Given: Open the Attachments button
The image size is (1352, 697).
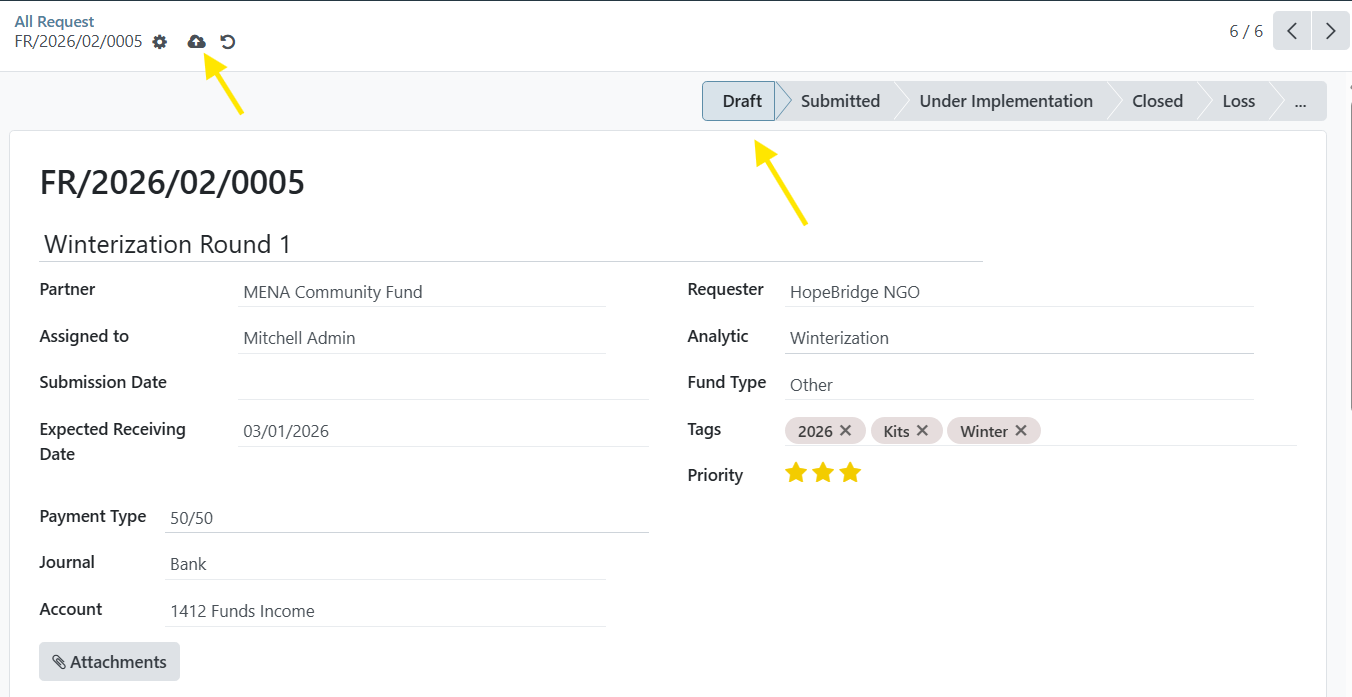Looking at the screenshot, I should [109, 662].
